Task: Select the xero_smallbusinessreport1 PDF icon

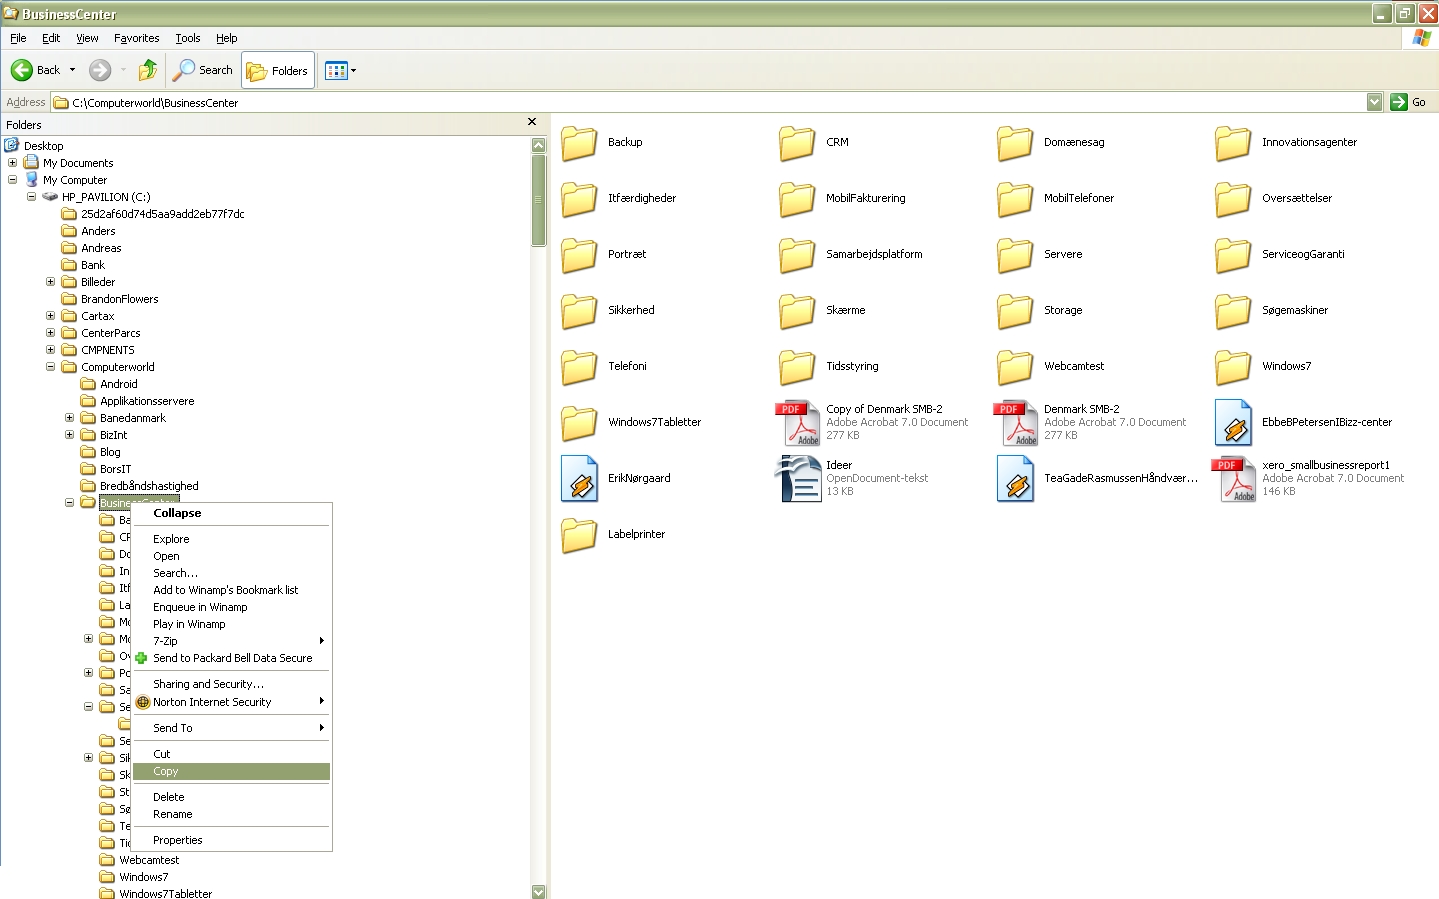Action: click(1232, 478)
